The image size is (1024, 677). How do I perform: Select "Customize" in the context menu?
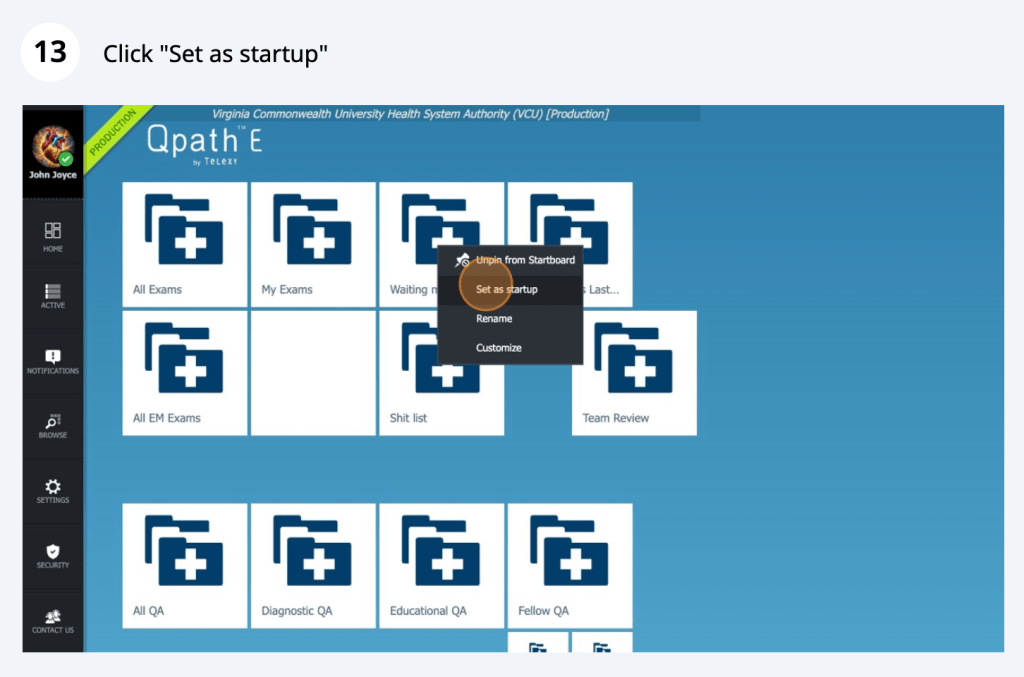[x=498, y=348]
